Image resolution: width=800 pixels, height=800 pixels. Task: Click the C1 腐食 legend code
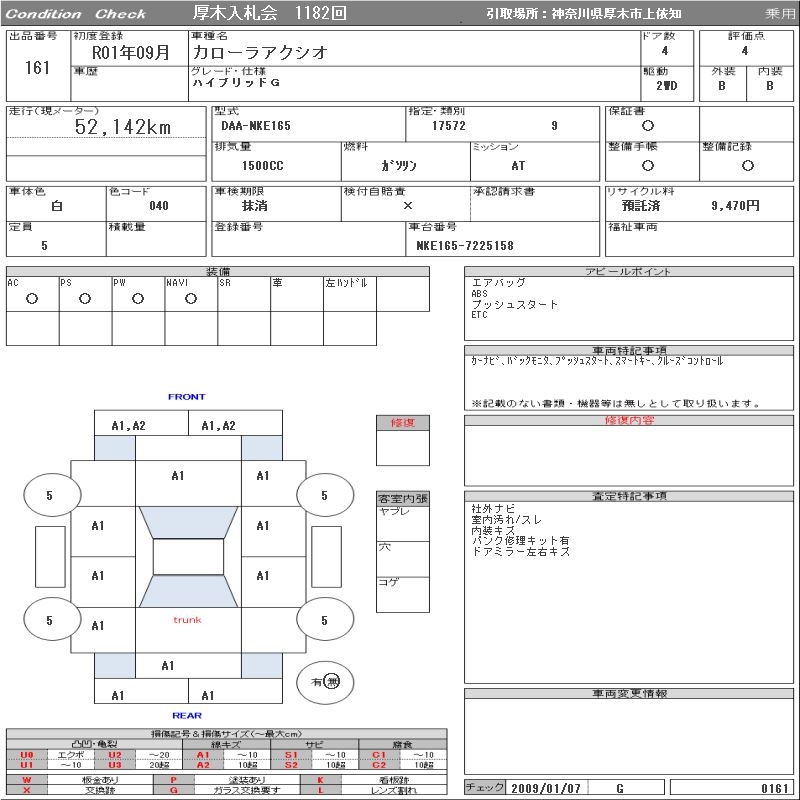tap(379, 755)
